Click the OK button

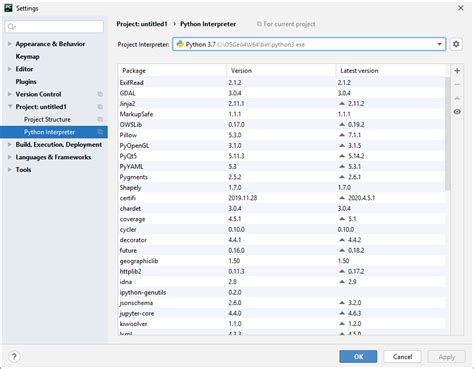click(358, 356)
